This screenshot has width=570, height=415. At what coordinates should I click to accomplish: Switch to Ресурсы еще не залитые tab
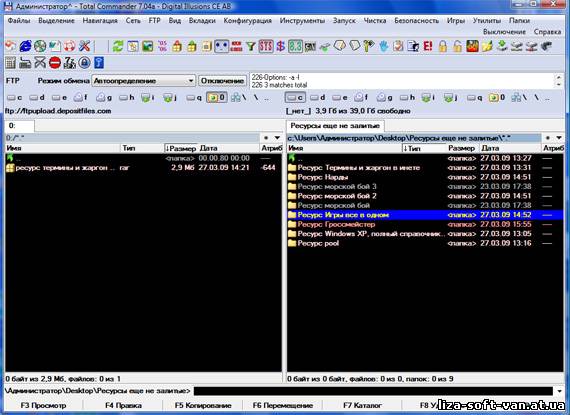335,126
